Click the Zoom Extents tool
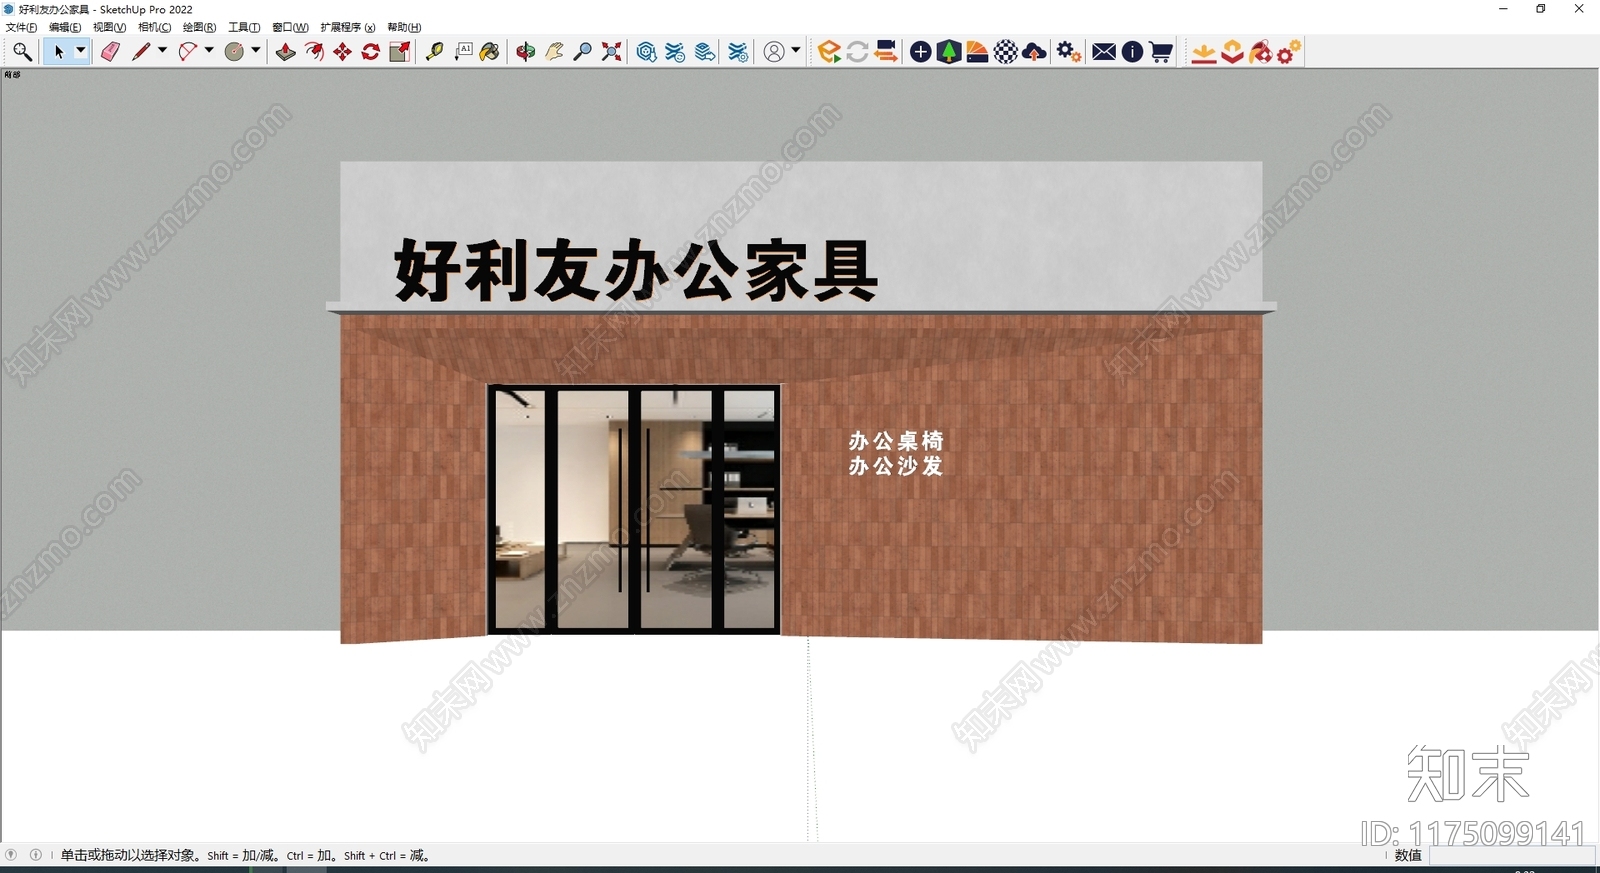The height and width of the screenshot is (873, 1600). (611, 52)
